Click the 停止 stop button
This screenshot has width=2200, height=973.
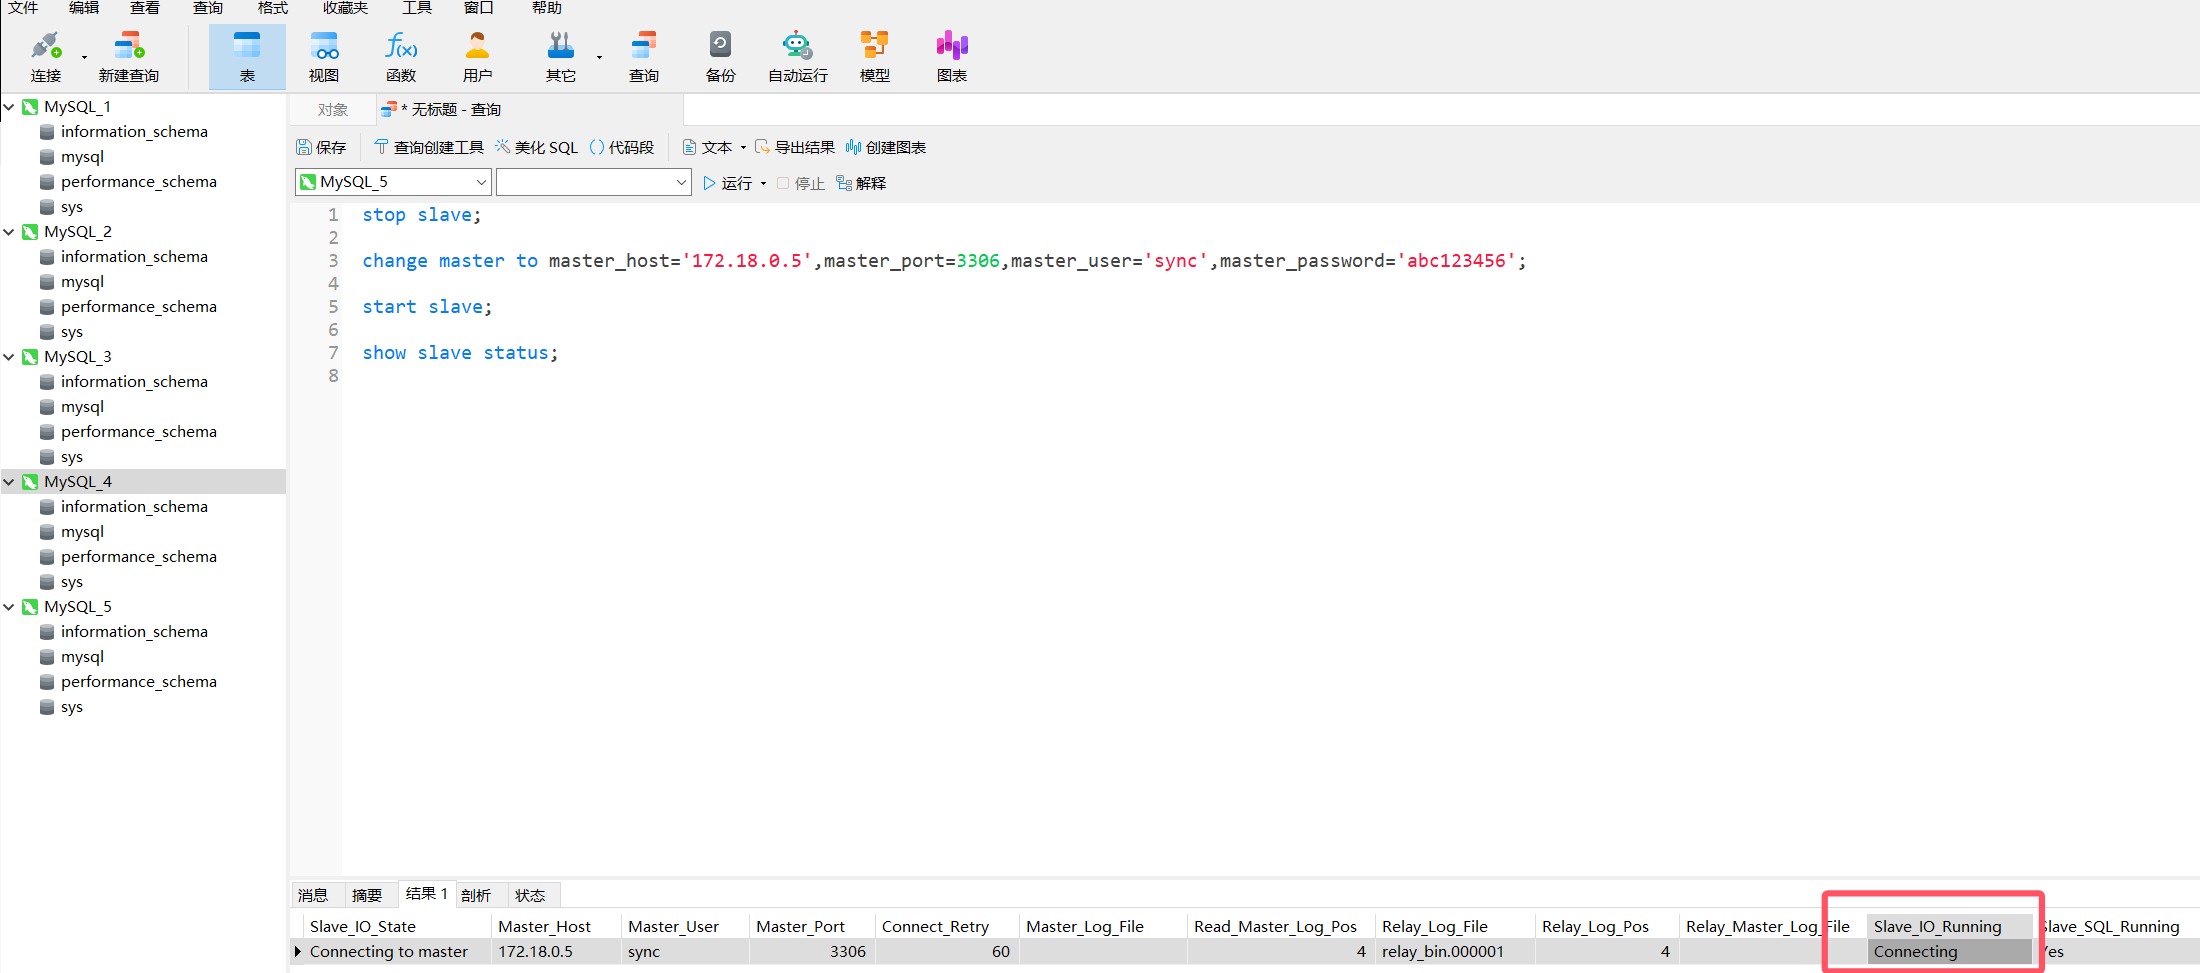coord(801,183)
